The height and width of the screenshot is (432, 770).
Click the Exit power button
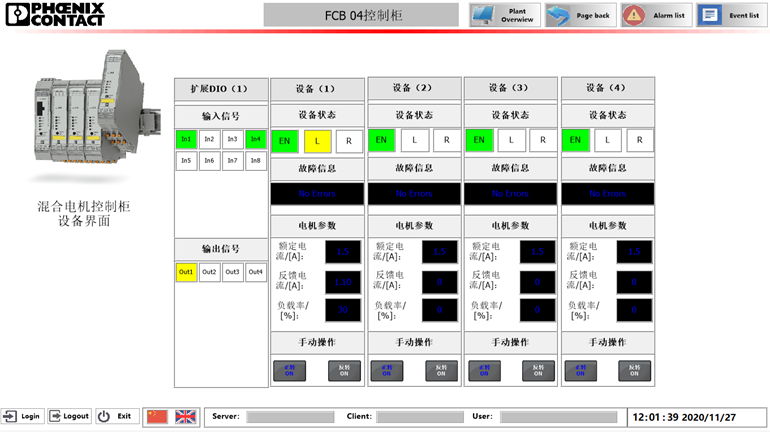(x=116, y=416)
